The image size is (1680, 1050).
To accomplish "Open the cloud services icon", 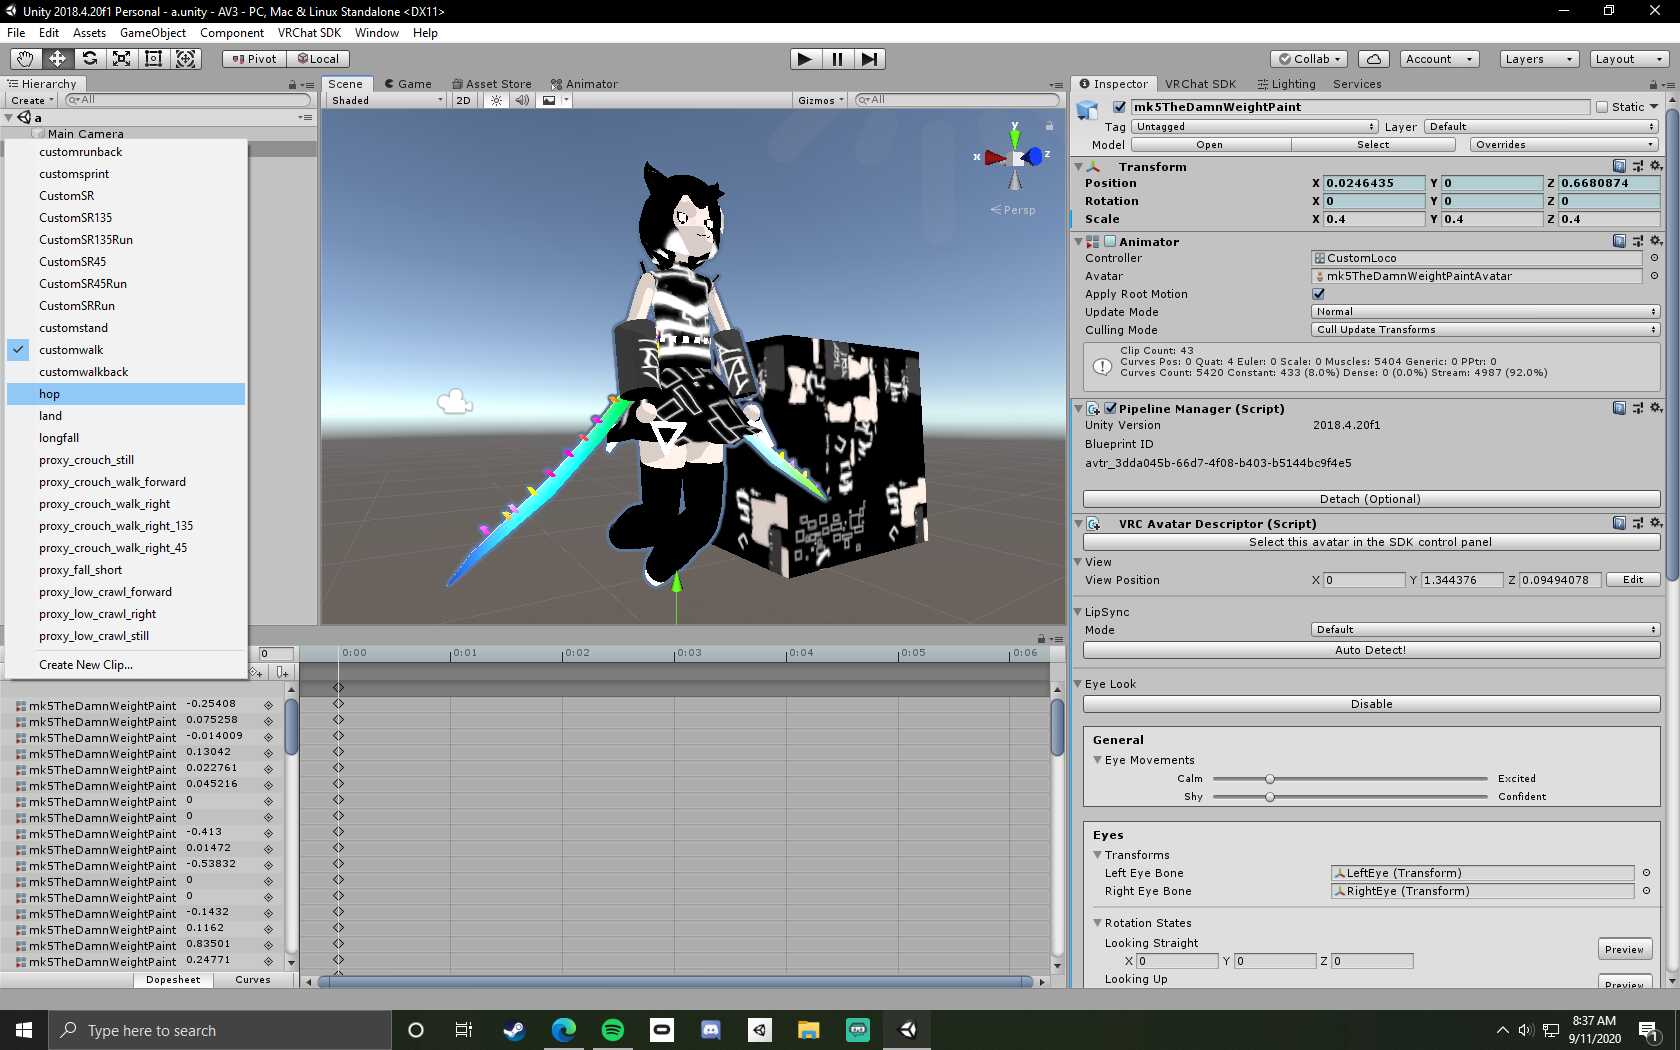I will (1374, 59).
